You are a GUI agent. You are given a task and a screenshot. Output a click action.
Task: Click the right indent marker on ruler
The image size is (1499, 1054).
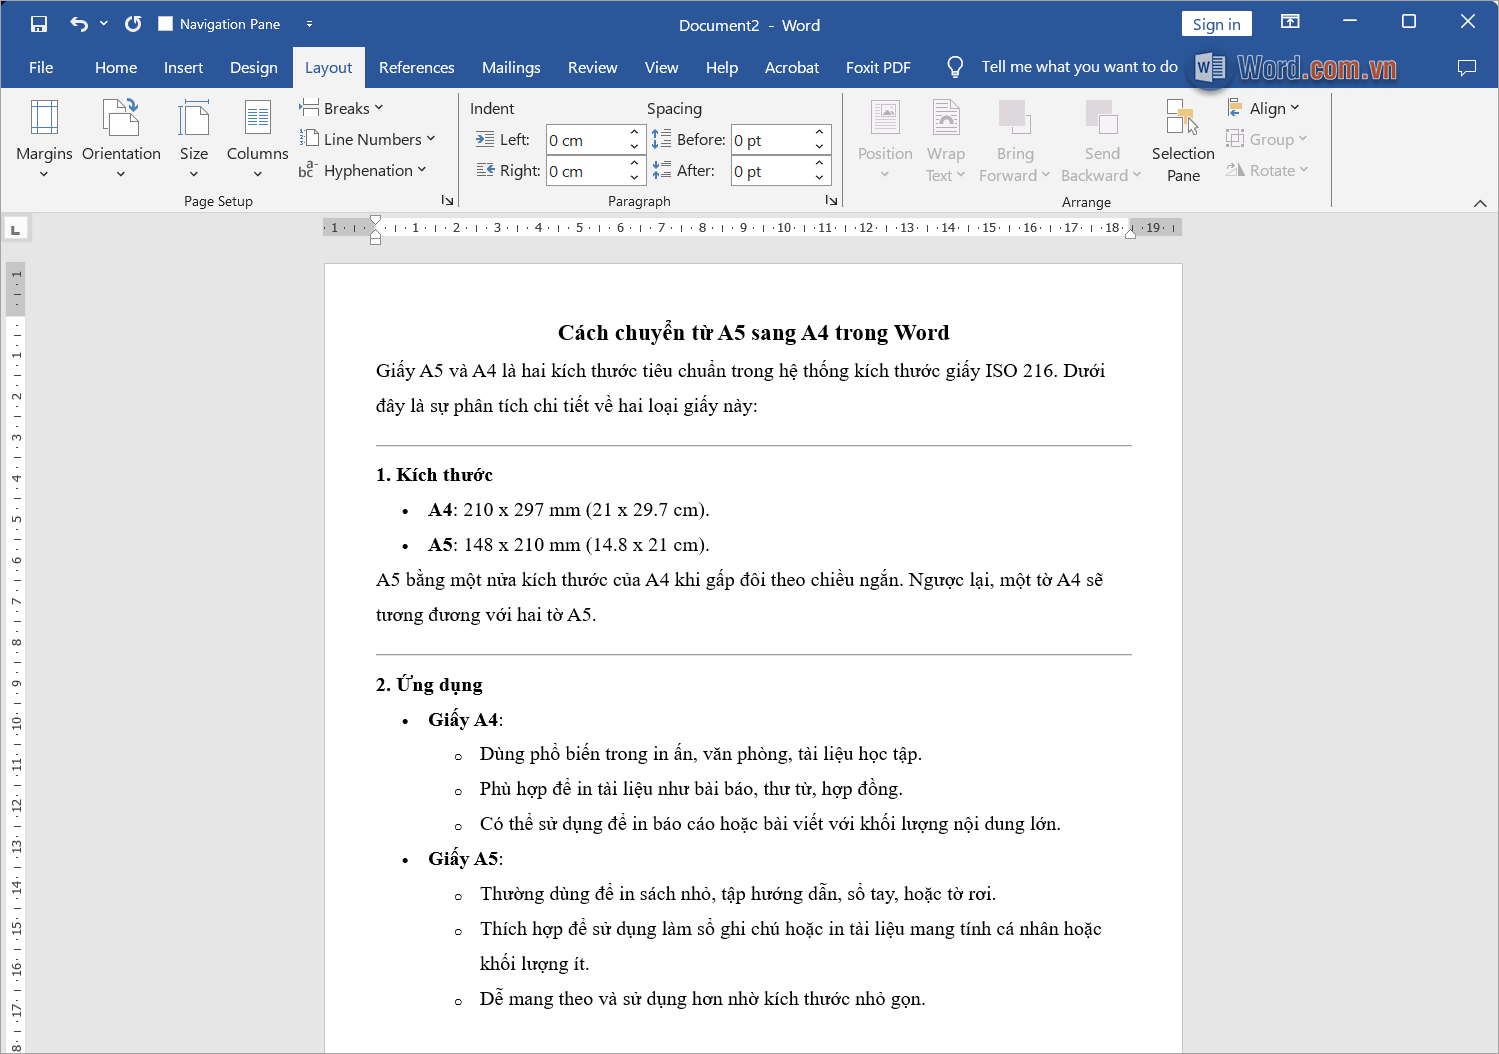[1130, 233]
